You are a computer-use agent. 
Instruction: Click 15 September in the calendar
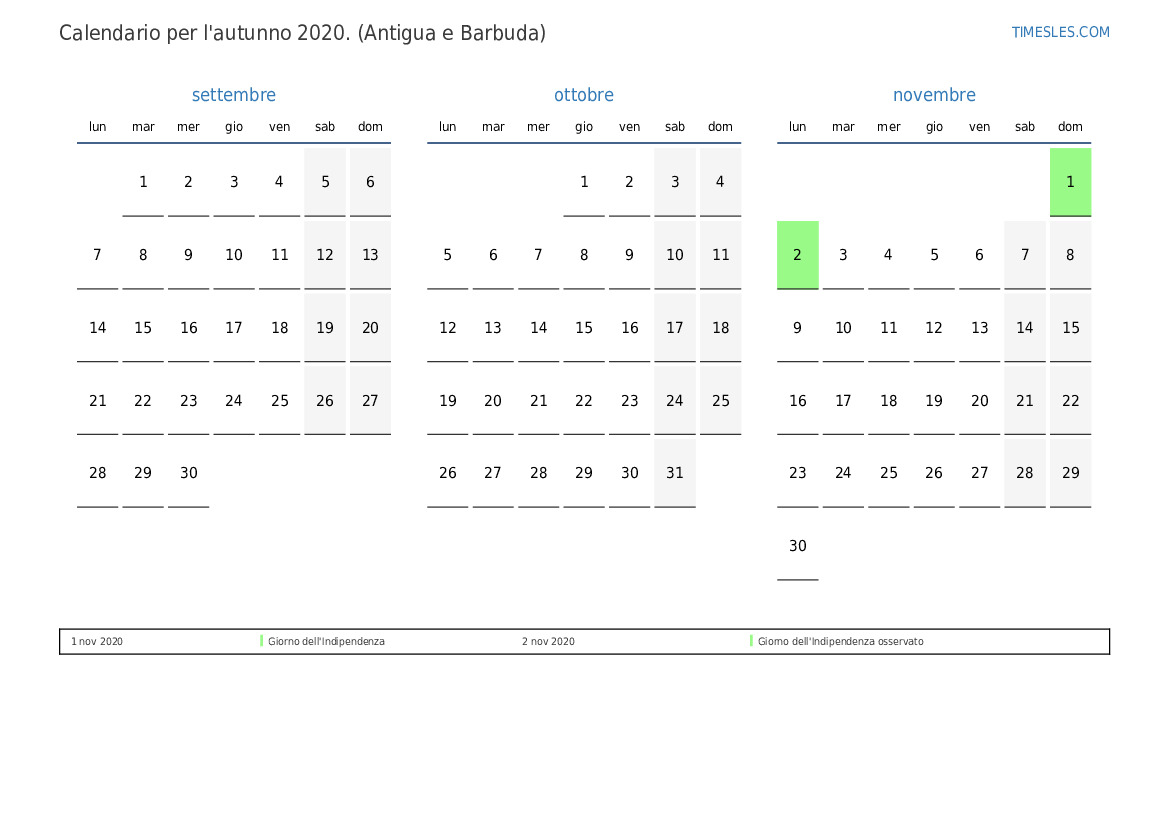point(143,328)
